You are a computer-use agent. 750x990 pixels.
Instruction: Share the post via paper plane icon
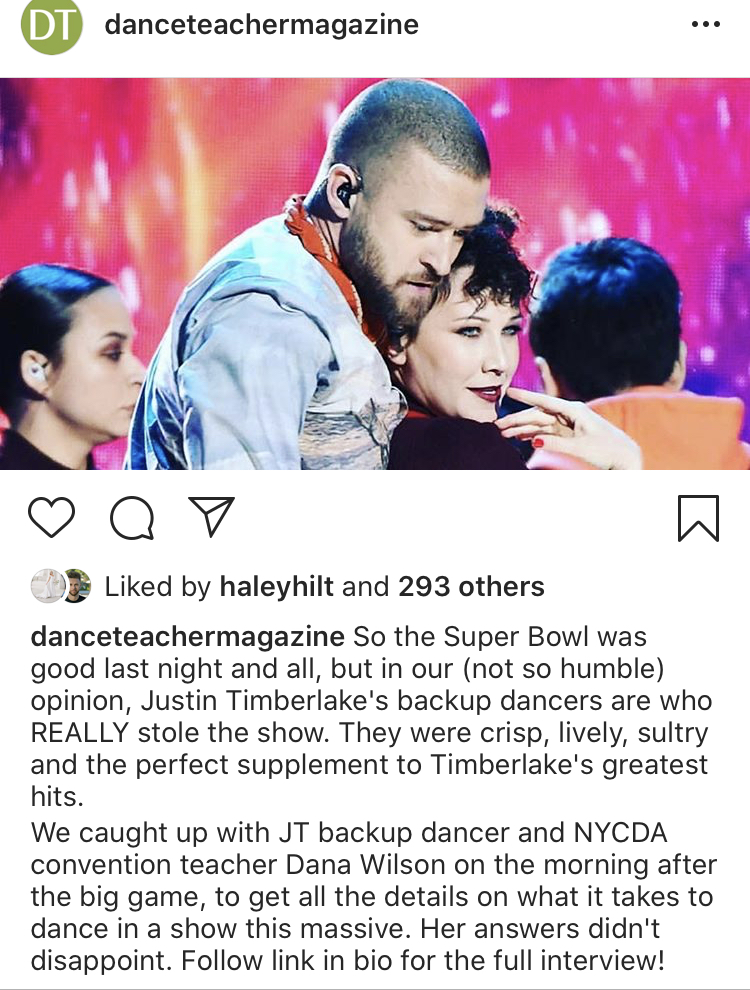tap(211, 516)
